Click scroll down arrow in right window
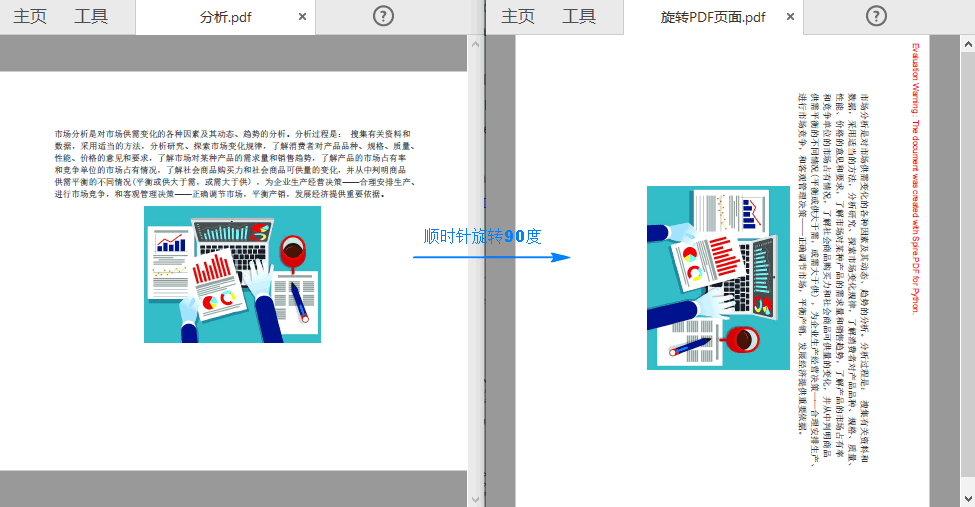Viewport: 975px width, 507px height. coord(968,499)
